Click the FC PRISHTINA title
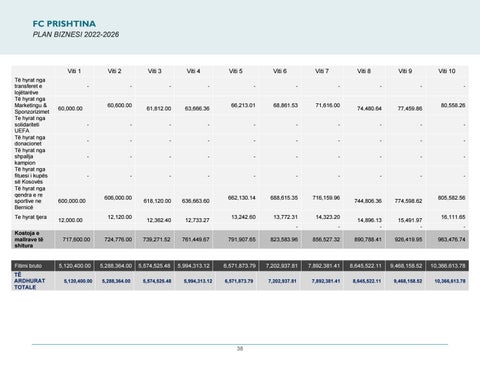 64,24
